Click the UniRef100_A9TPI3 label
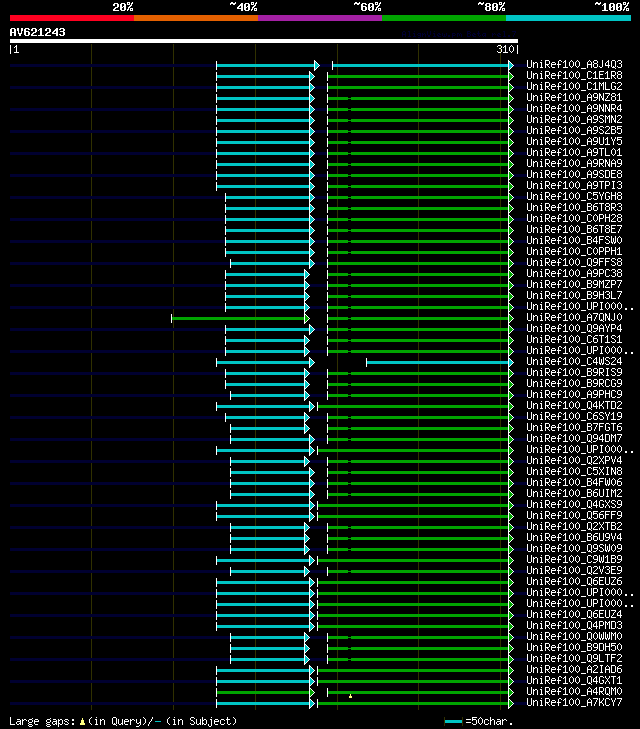The image size is (640, 729). click(574, 186)
